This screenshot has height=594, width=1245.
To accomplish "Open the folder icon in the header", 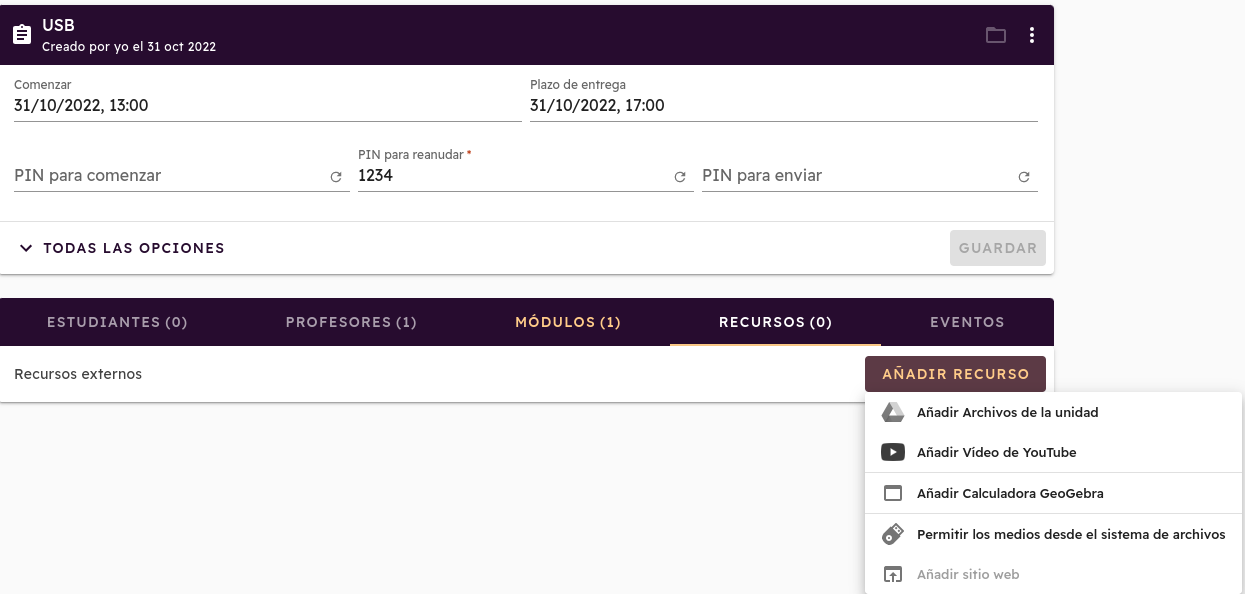I will pyautogui.click(x=996, y=35).
